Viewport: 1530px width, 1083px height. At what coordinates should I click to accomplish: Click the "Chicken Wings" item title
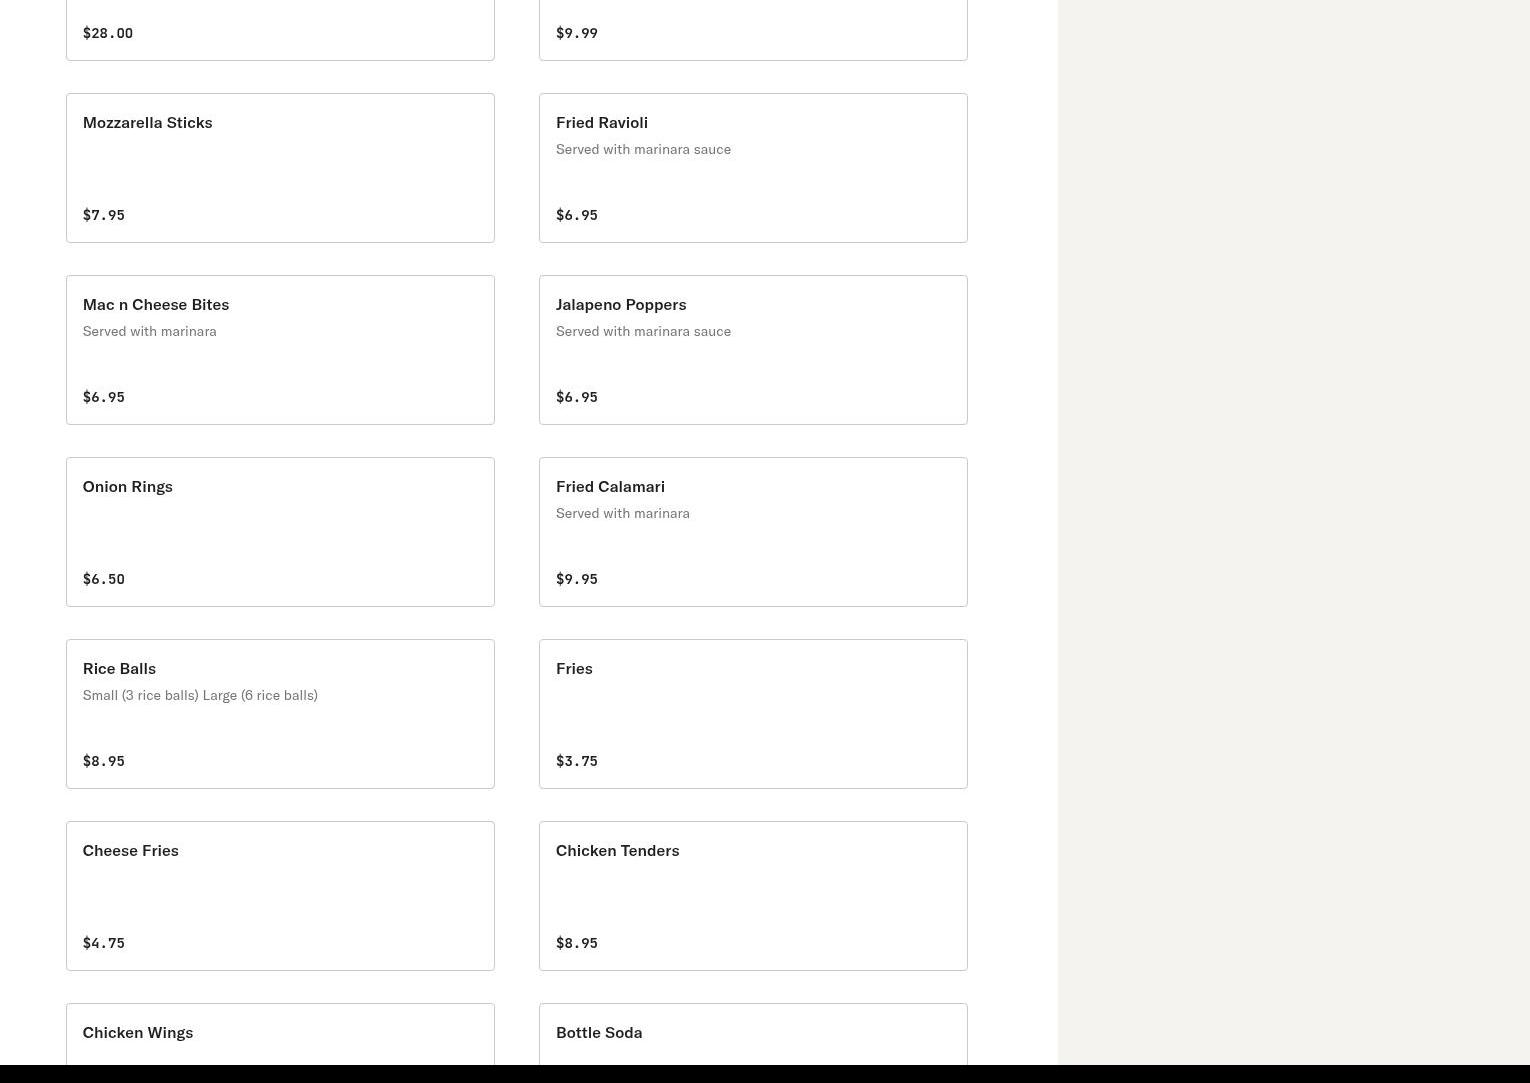pyautogui.click(x=138, y=1032)
